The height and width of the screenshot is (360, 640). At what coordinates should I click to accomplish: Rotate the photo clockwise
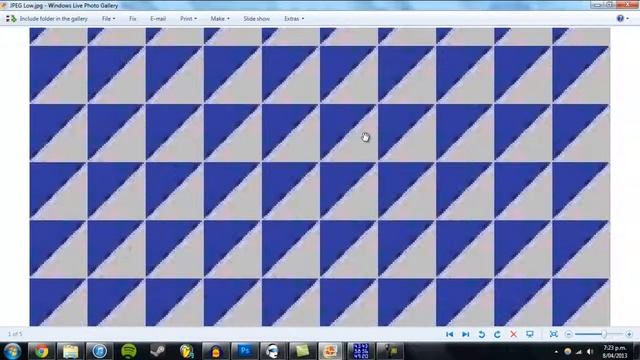coord(497,334)
